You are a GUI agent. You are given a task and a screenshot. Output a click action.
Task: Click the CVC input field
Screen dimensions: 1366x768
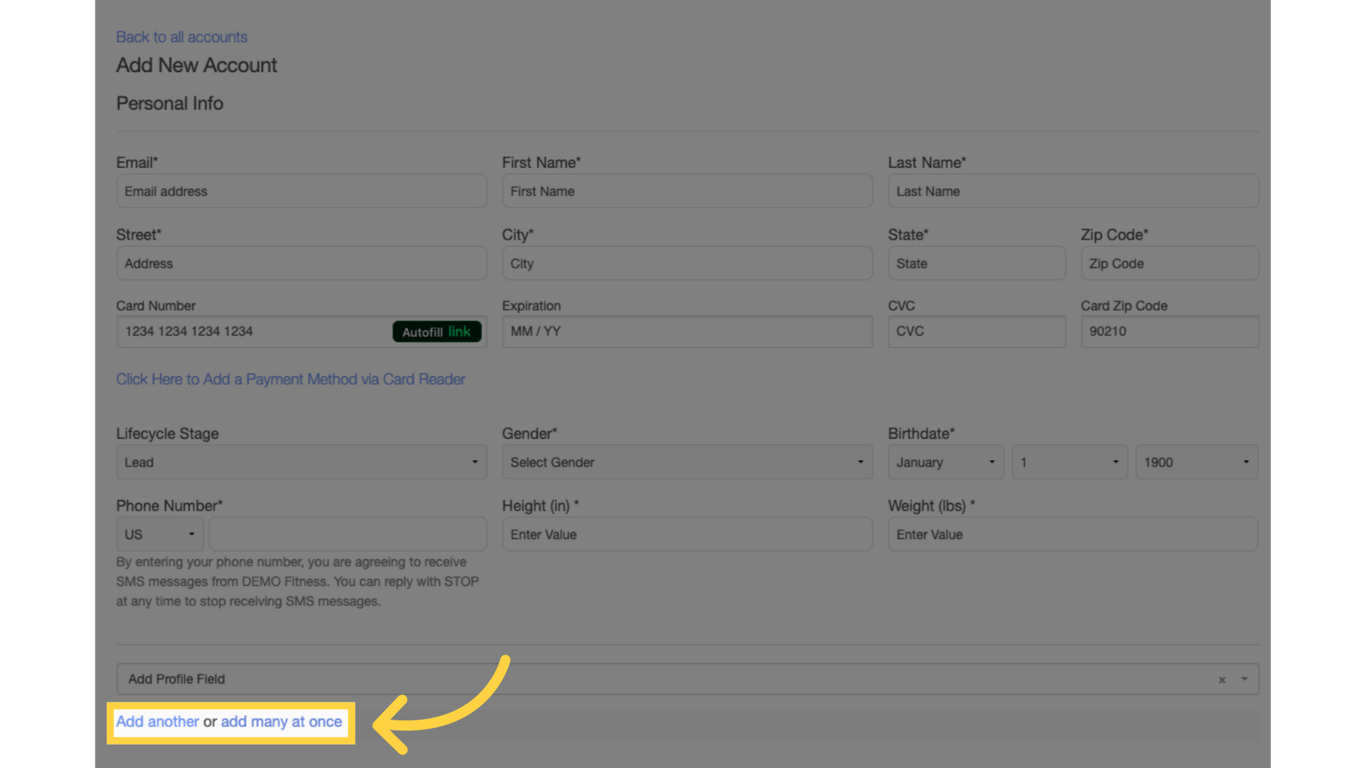[976, 331]
